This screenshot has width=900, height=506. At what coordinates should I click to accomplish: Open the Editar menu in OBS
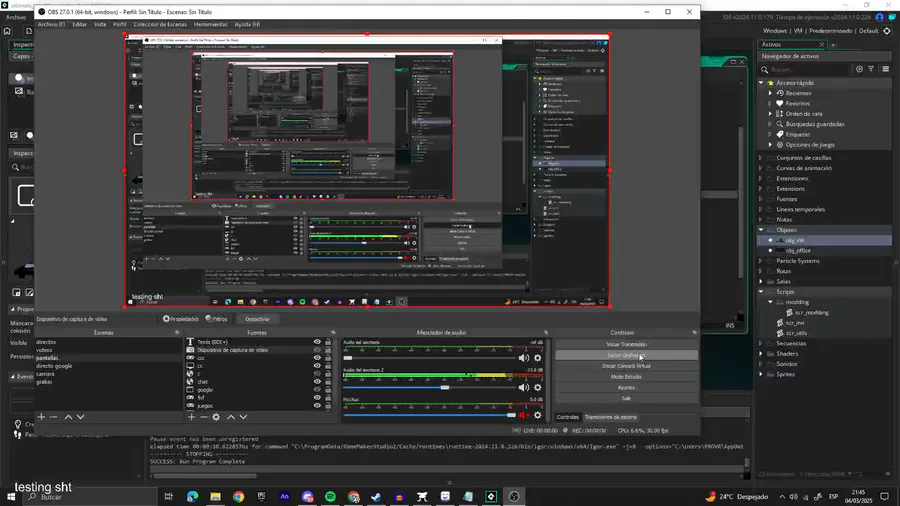pyautogui.click(x=80, y=25)
